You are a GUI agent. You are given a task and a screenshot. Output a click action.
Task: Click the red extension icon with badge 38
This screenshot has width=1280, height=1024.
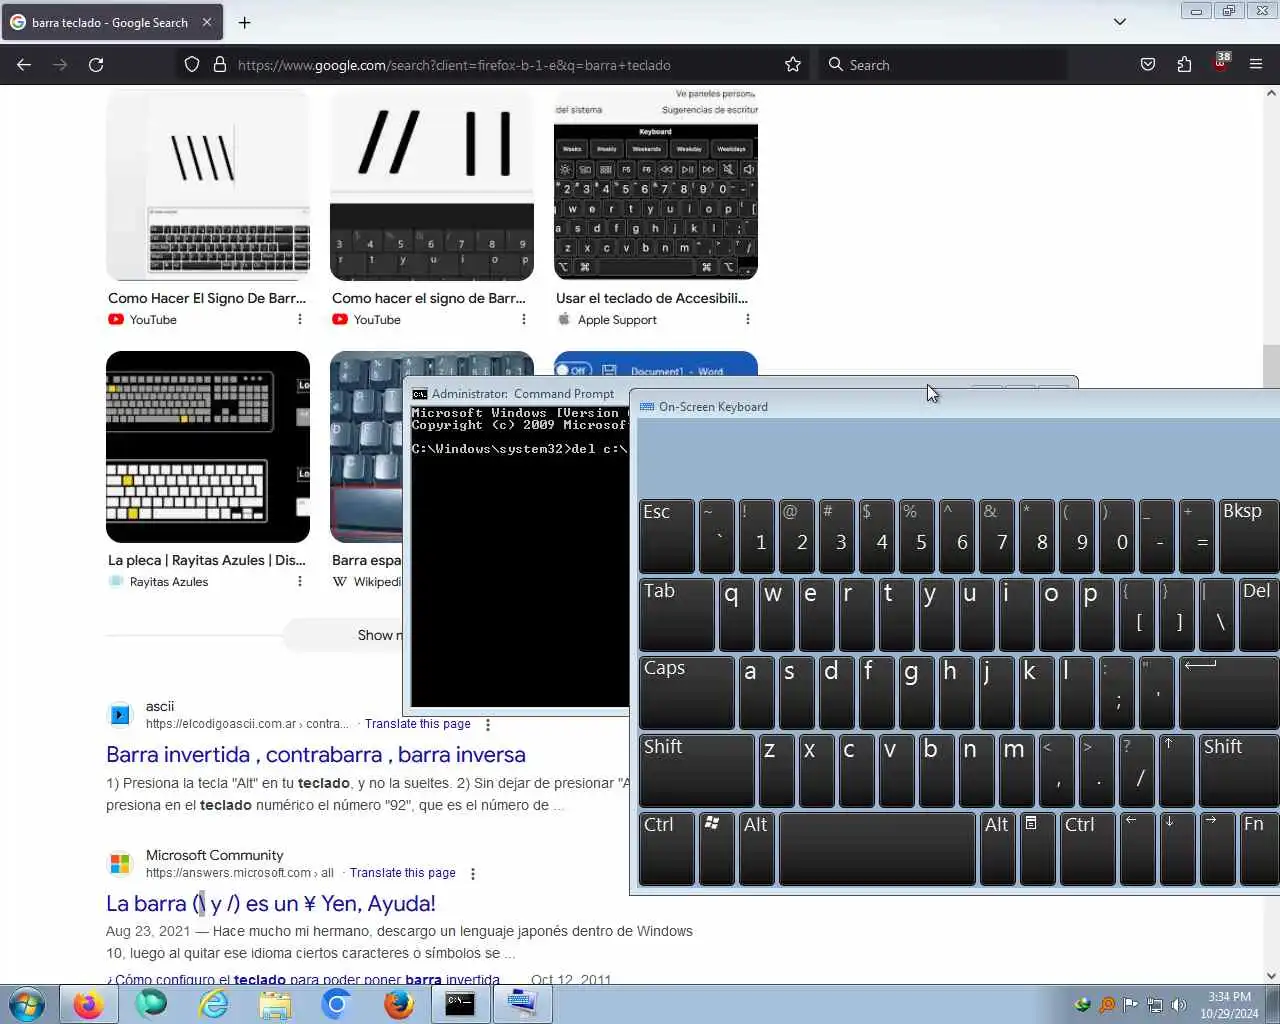point(1221,63)
